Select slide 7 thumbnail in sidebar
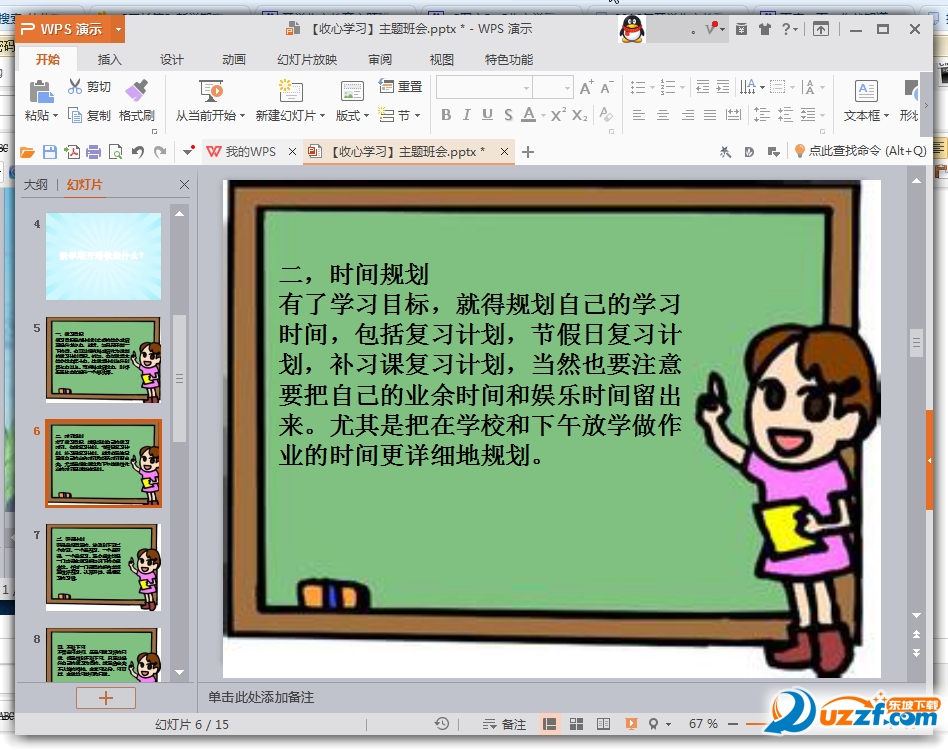The image size is (948, 750). pos(103,566)
